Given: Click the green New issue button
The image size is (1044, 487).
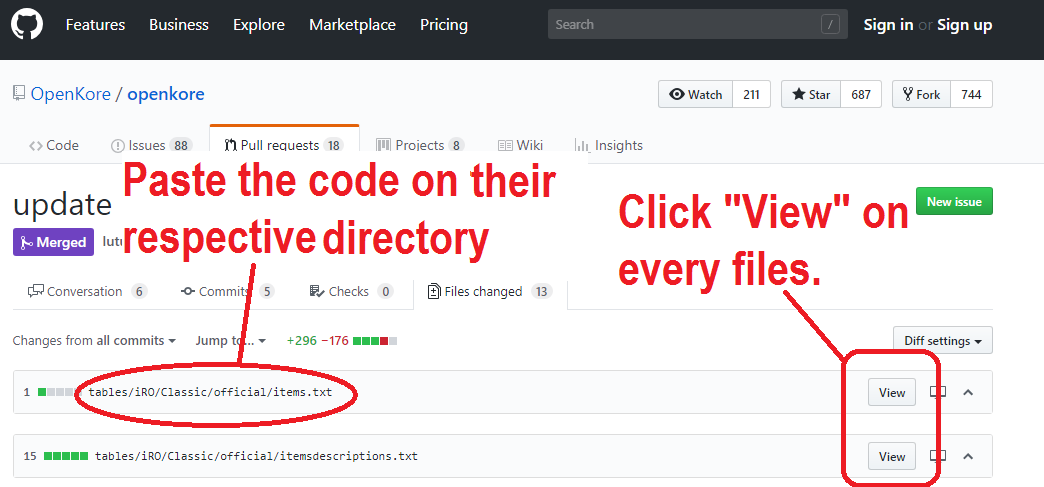Looking at the screenshot, I should tap(954, 201).
